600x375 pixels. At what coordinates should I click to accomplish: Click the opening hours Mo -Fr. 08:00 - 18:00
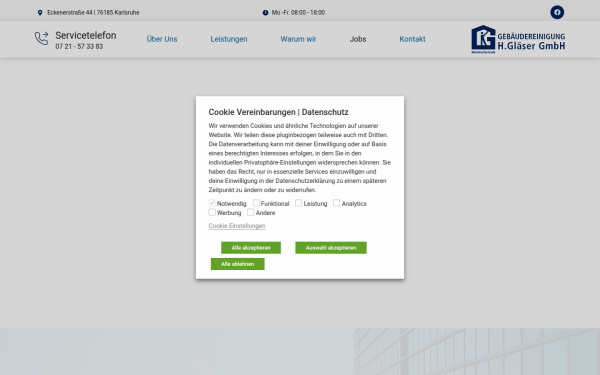click(298, 13)
